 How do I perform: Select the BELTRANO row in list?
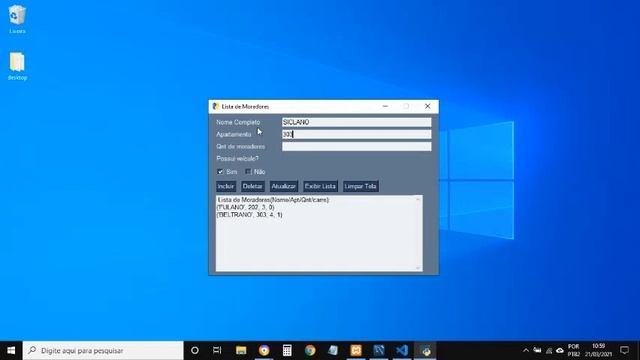click(249, 215)
